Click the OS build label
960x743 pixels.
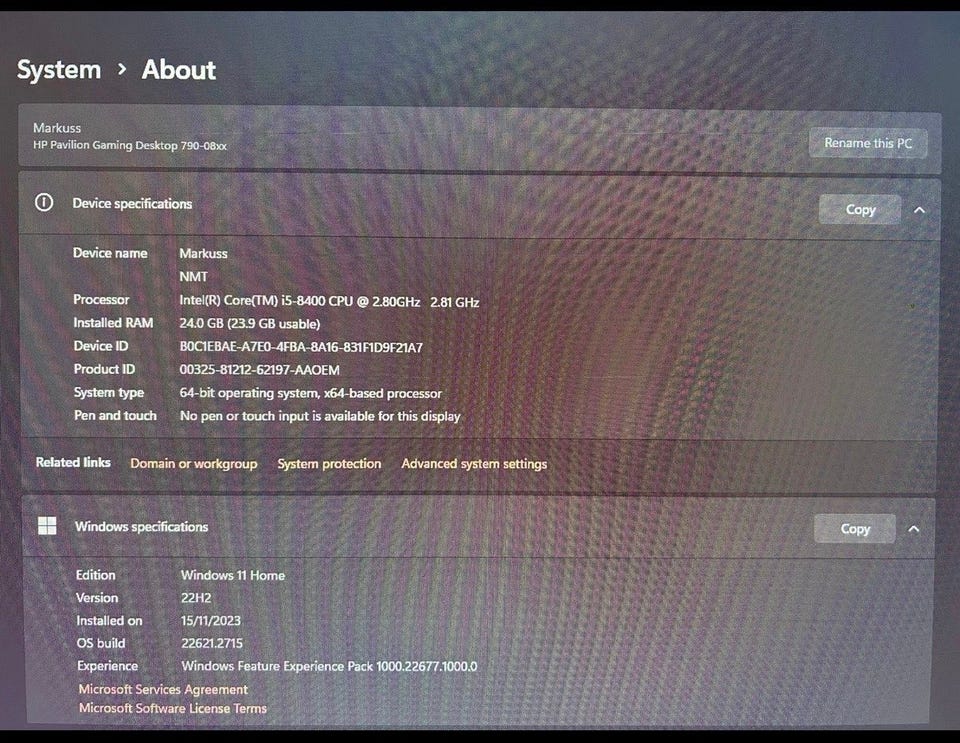point(101,643)
